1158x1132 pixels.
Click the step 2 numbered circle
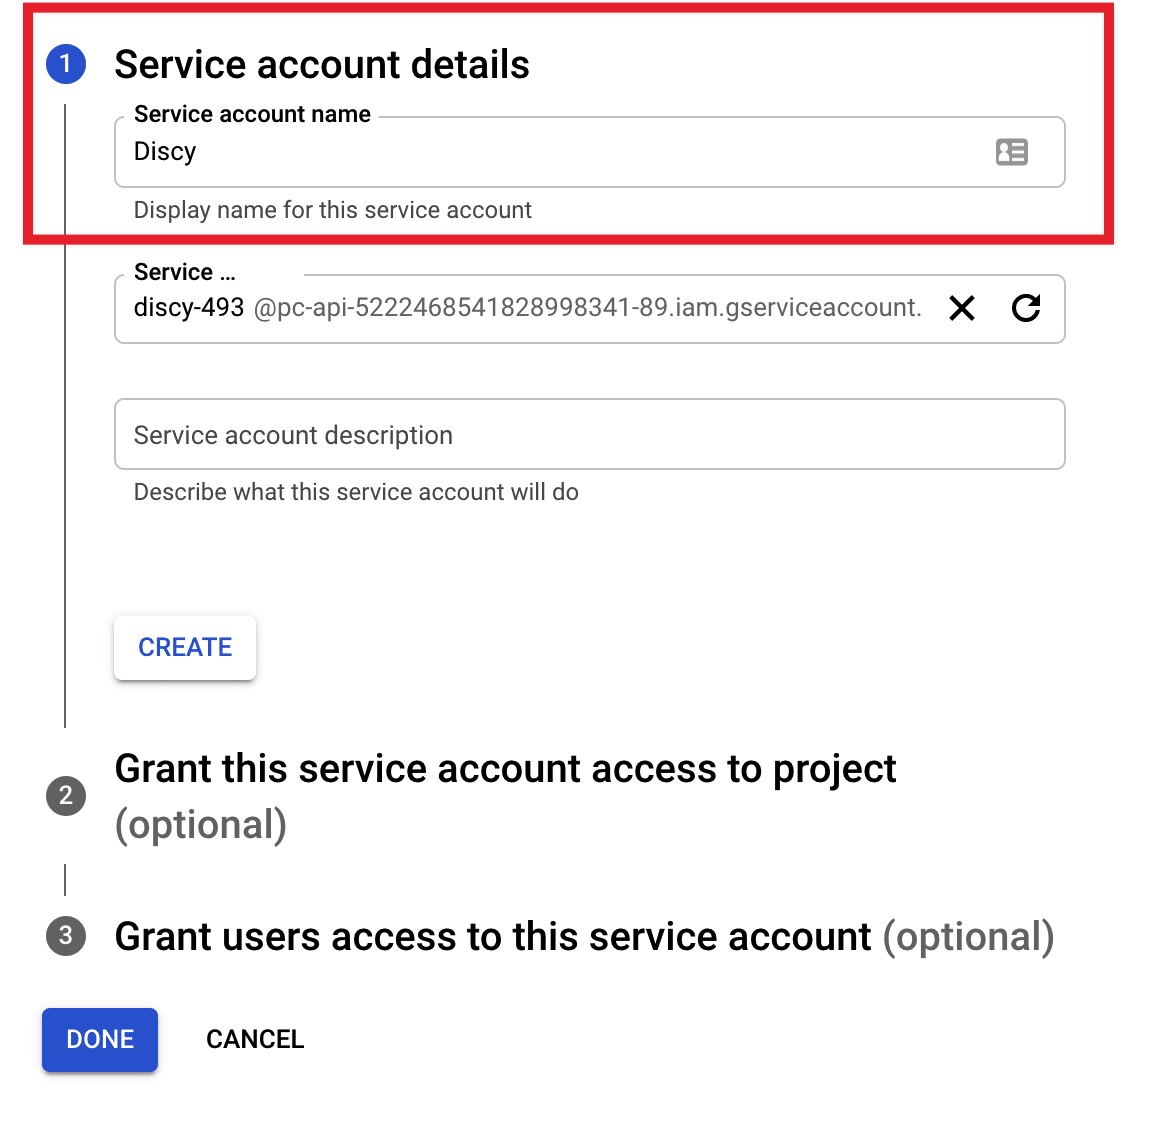pyautogui.click(x=66, y=796)
